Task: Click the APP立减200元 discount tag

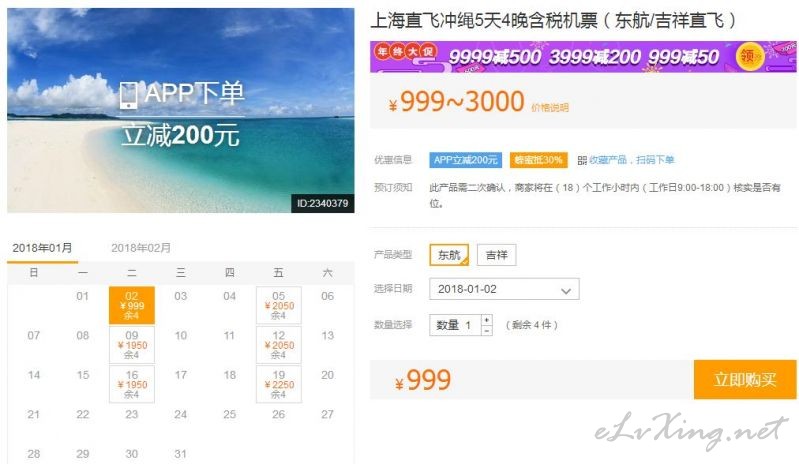Action: coord(465,160)
